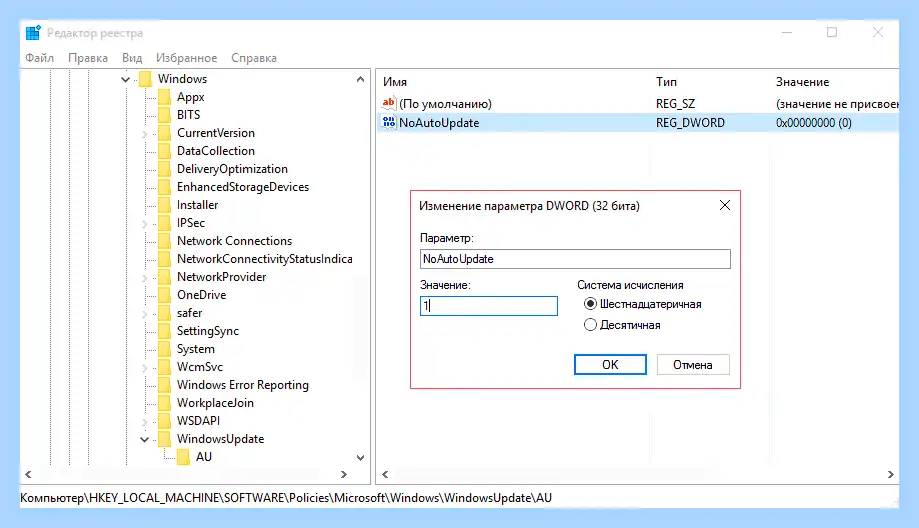Viewport: 919px width, 528px height.
Task: Select the WorkplaceJoin folder icon
Action: (165, 403)
